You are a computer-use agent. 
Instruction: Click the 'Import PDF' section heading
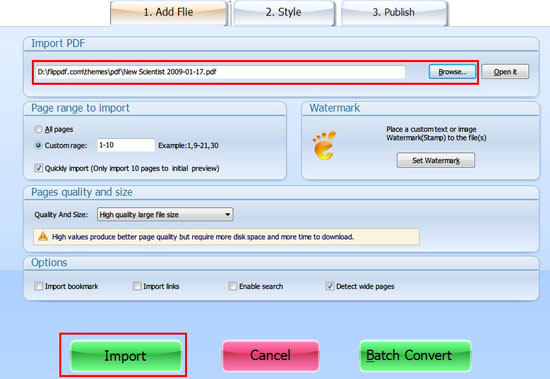coord(58,43)
